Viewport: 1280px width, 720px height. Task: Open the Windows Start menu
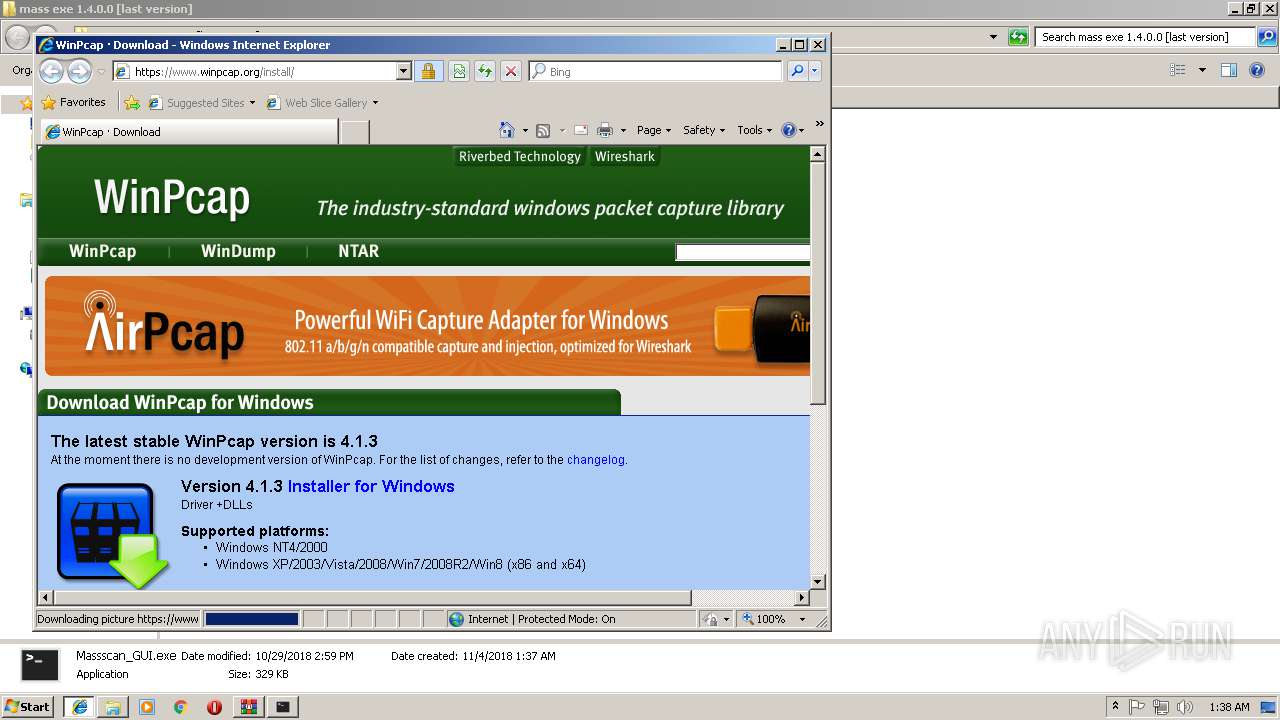(x=27, y=706)
